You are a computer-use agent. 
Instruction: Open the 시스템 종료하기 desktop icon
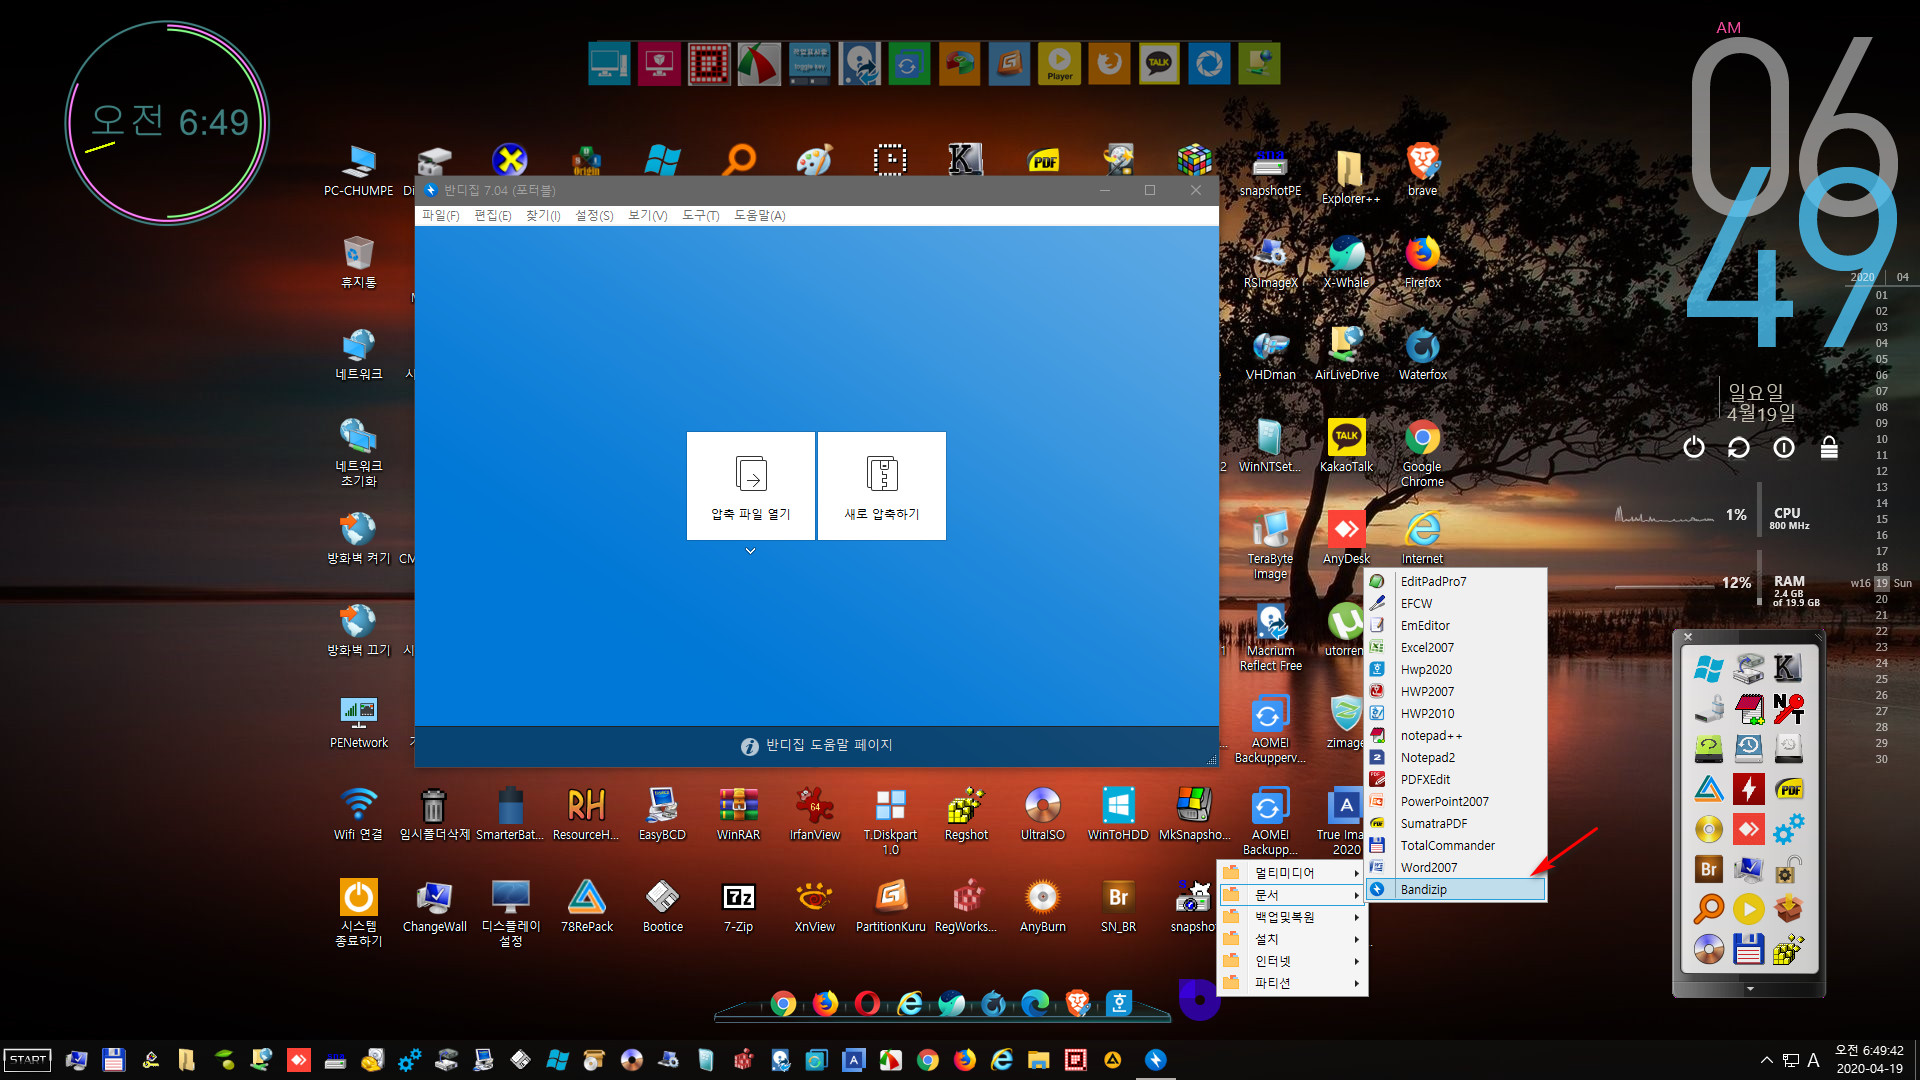pos(358,912)
